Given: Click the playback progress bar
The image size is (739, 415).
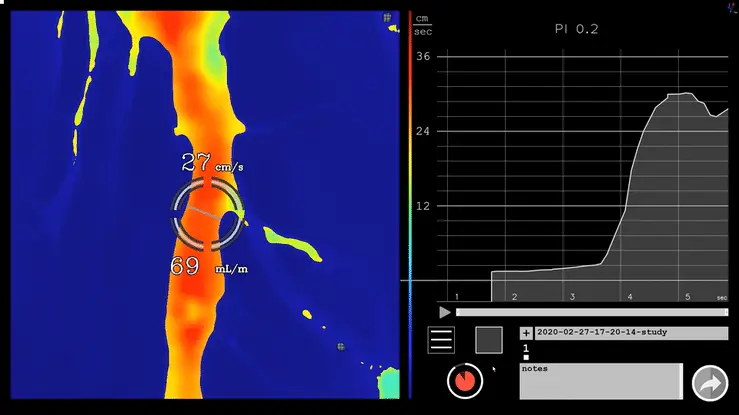Looking at the screenshot, I should (x=590, y=313).
